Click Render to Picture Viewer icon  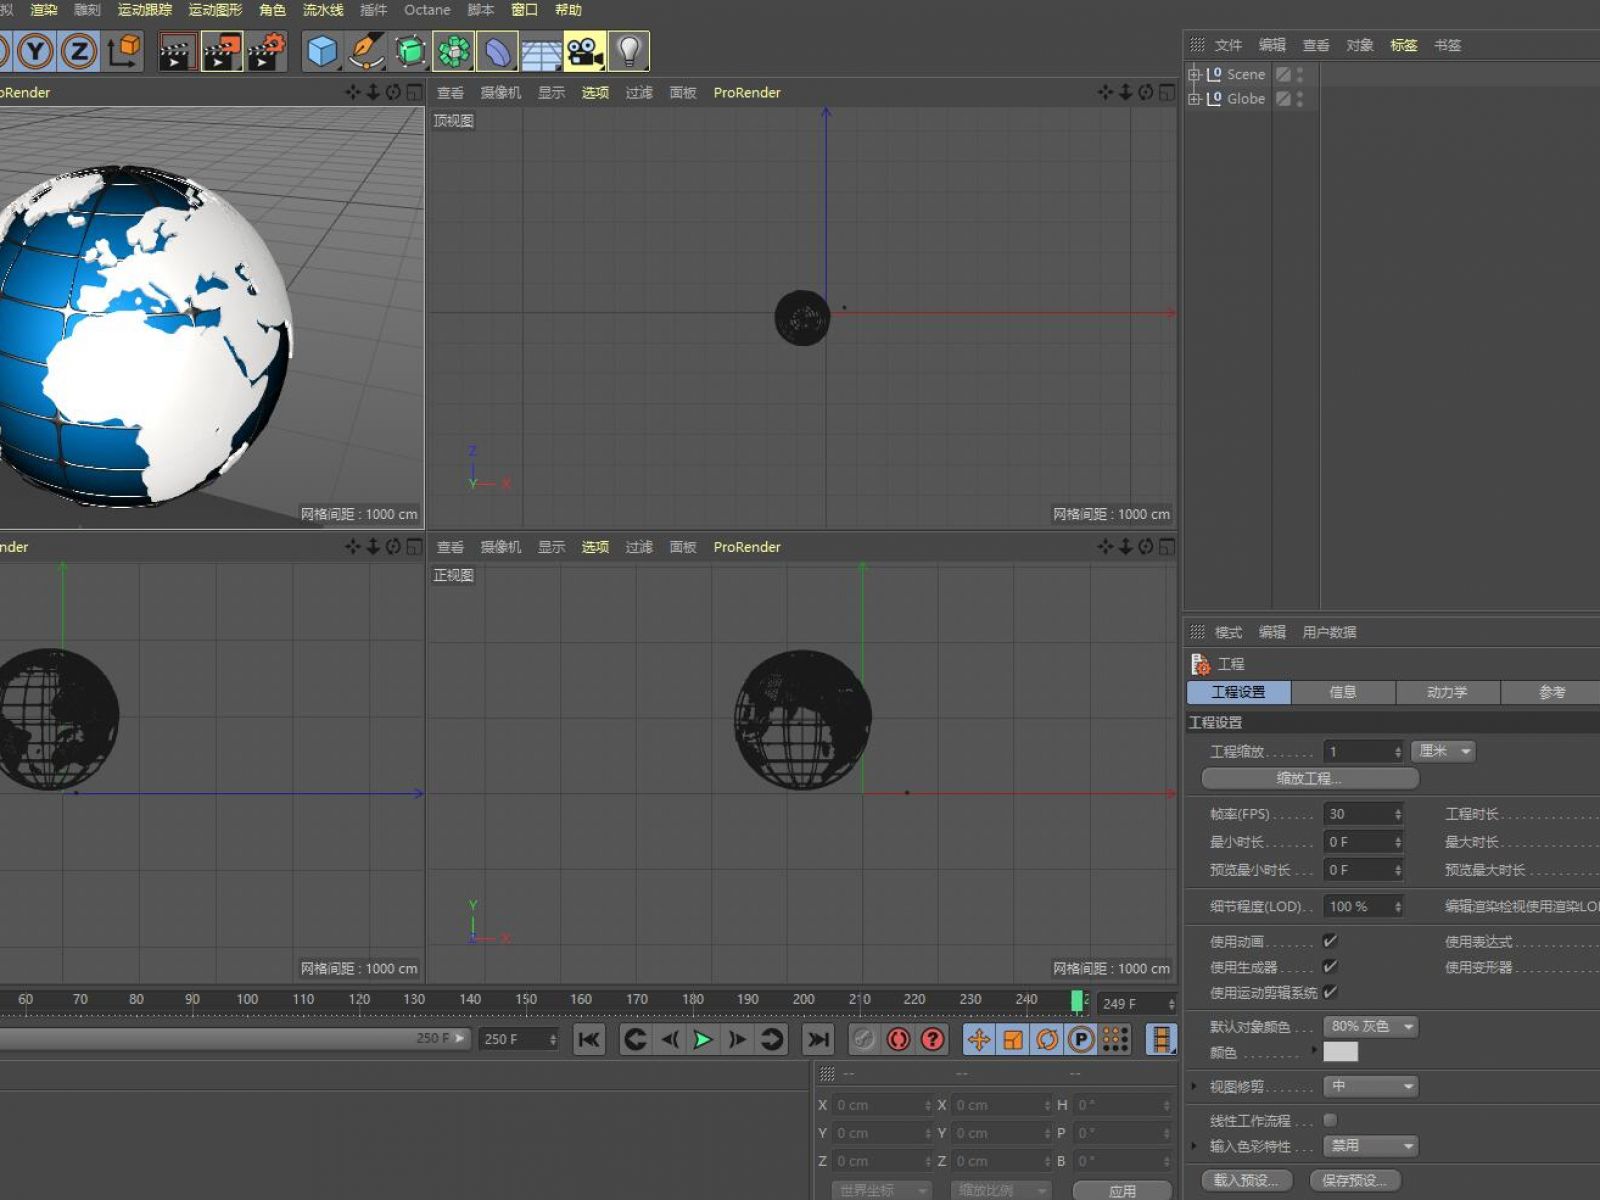(221, 51)
